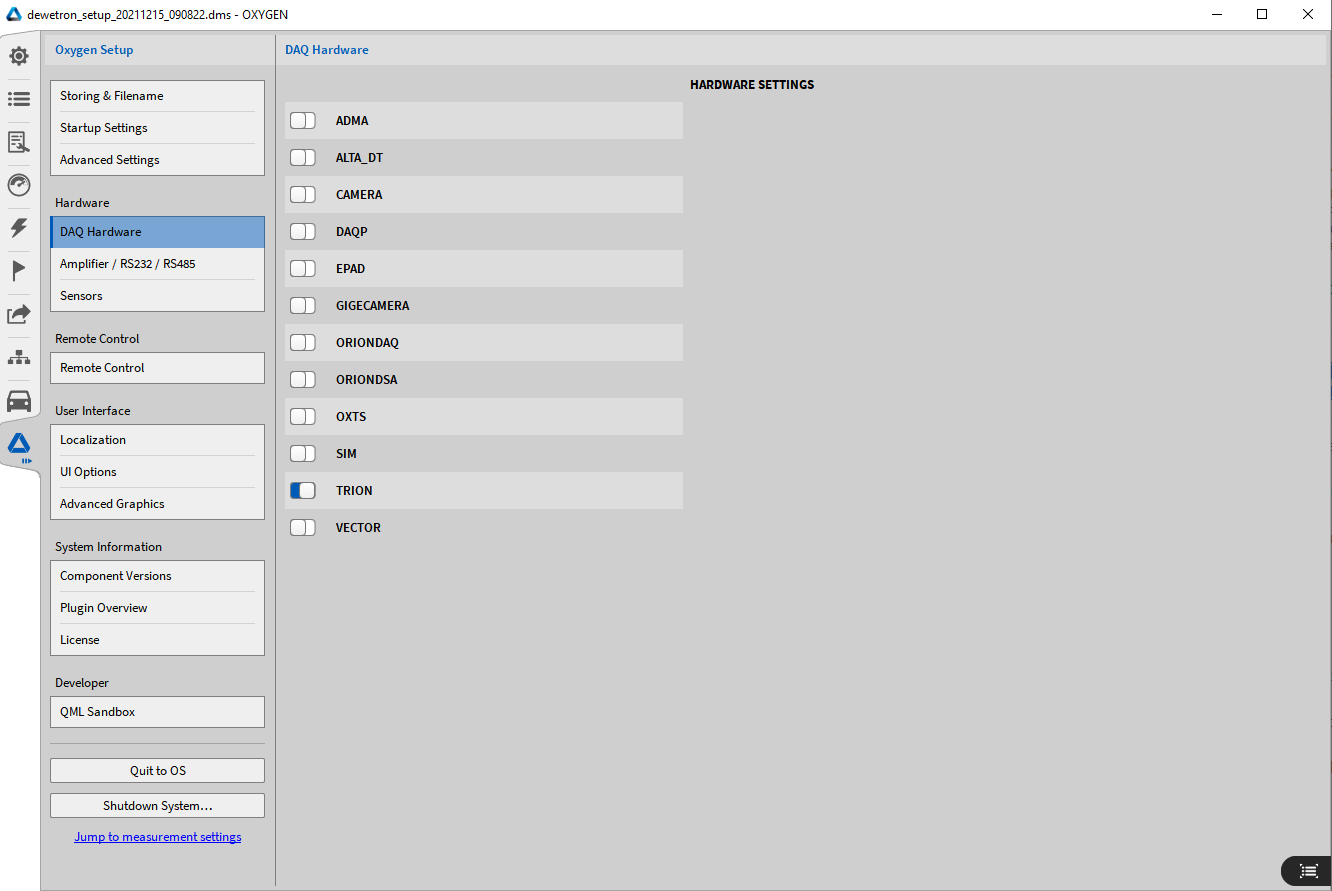This screenshot has width=1332, height=891.
Task: Follow the Jump to measurement settings link
Action: (x=157, y=837)
